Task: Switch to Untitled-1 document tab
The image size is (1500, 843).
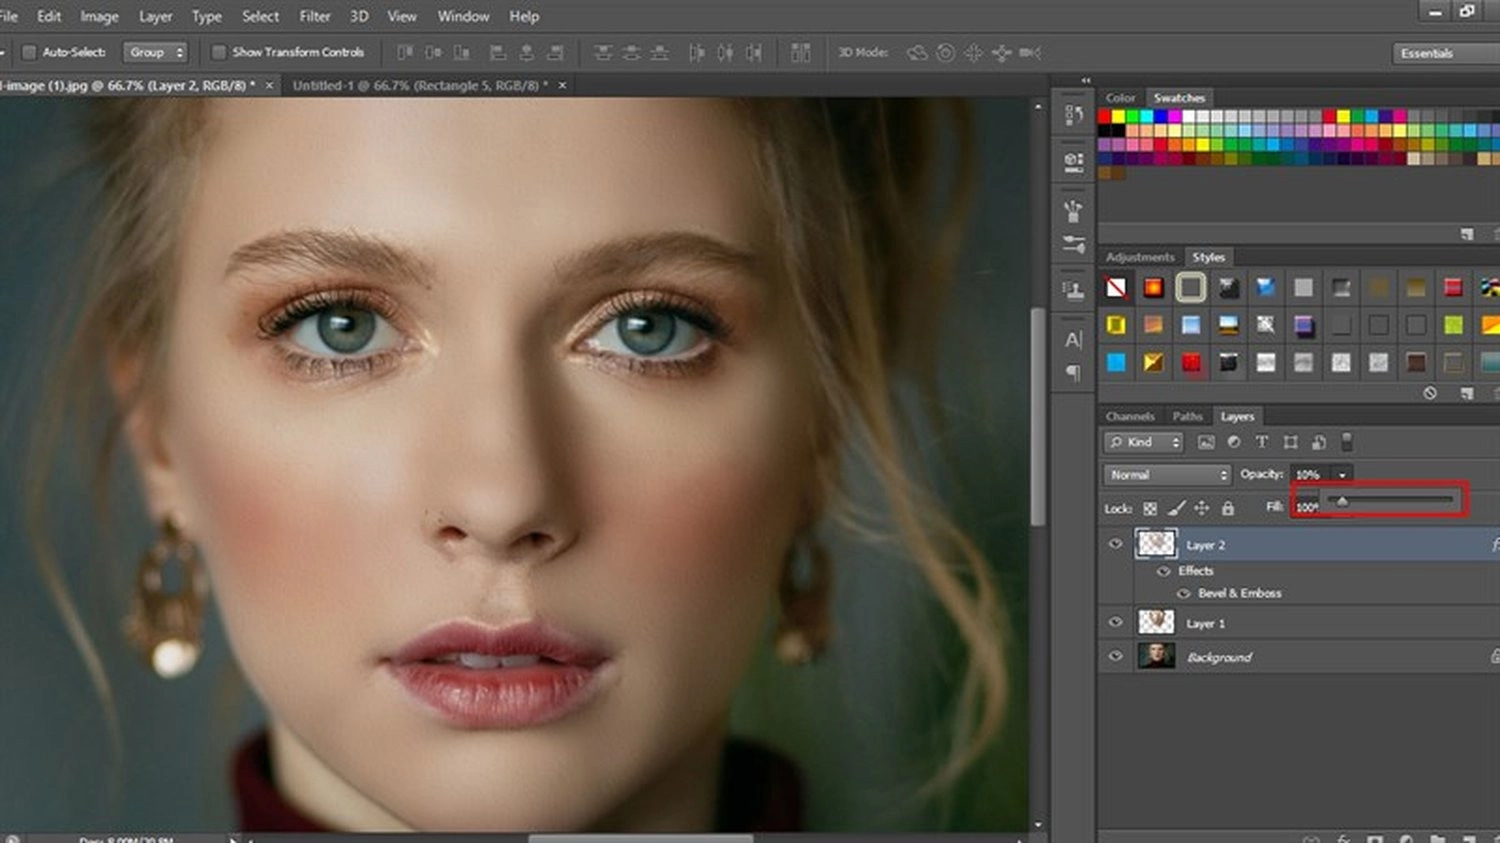Action: (420, 86)
